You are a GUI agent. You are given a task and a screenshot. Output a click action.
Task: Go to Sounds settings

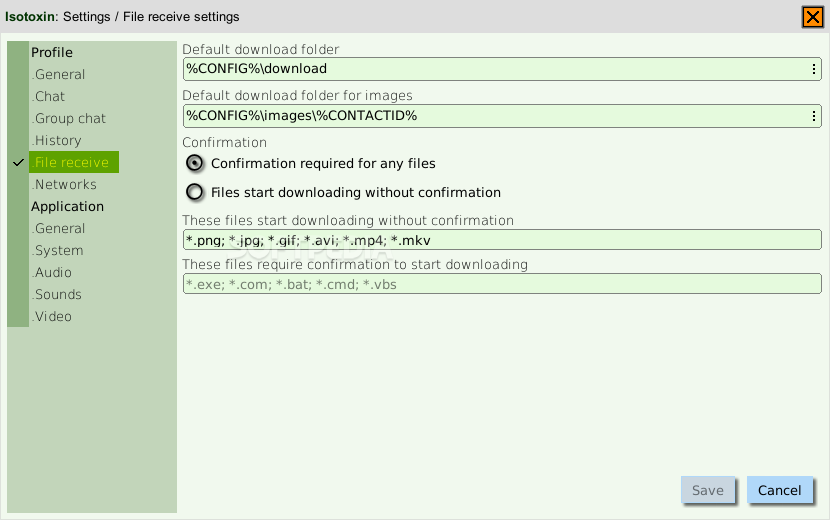(57, 294)
